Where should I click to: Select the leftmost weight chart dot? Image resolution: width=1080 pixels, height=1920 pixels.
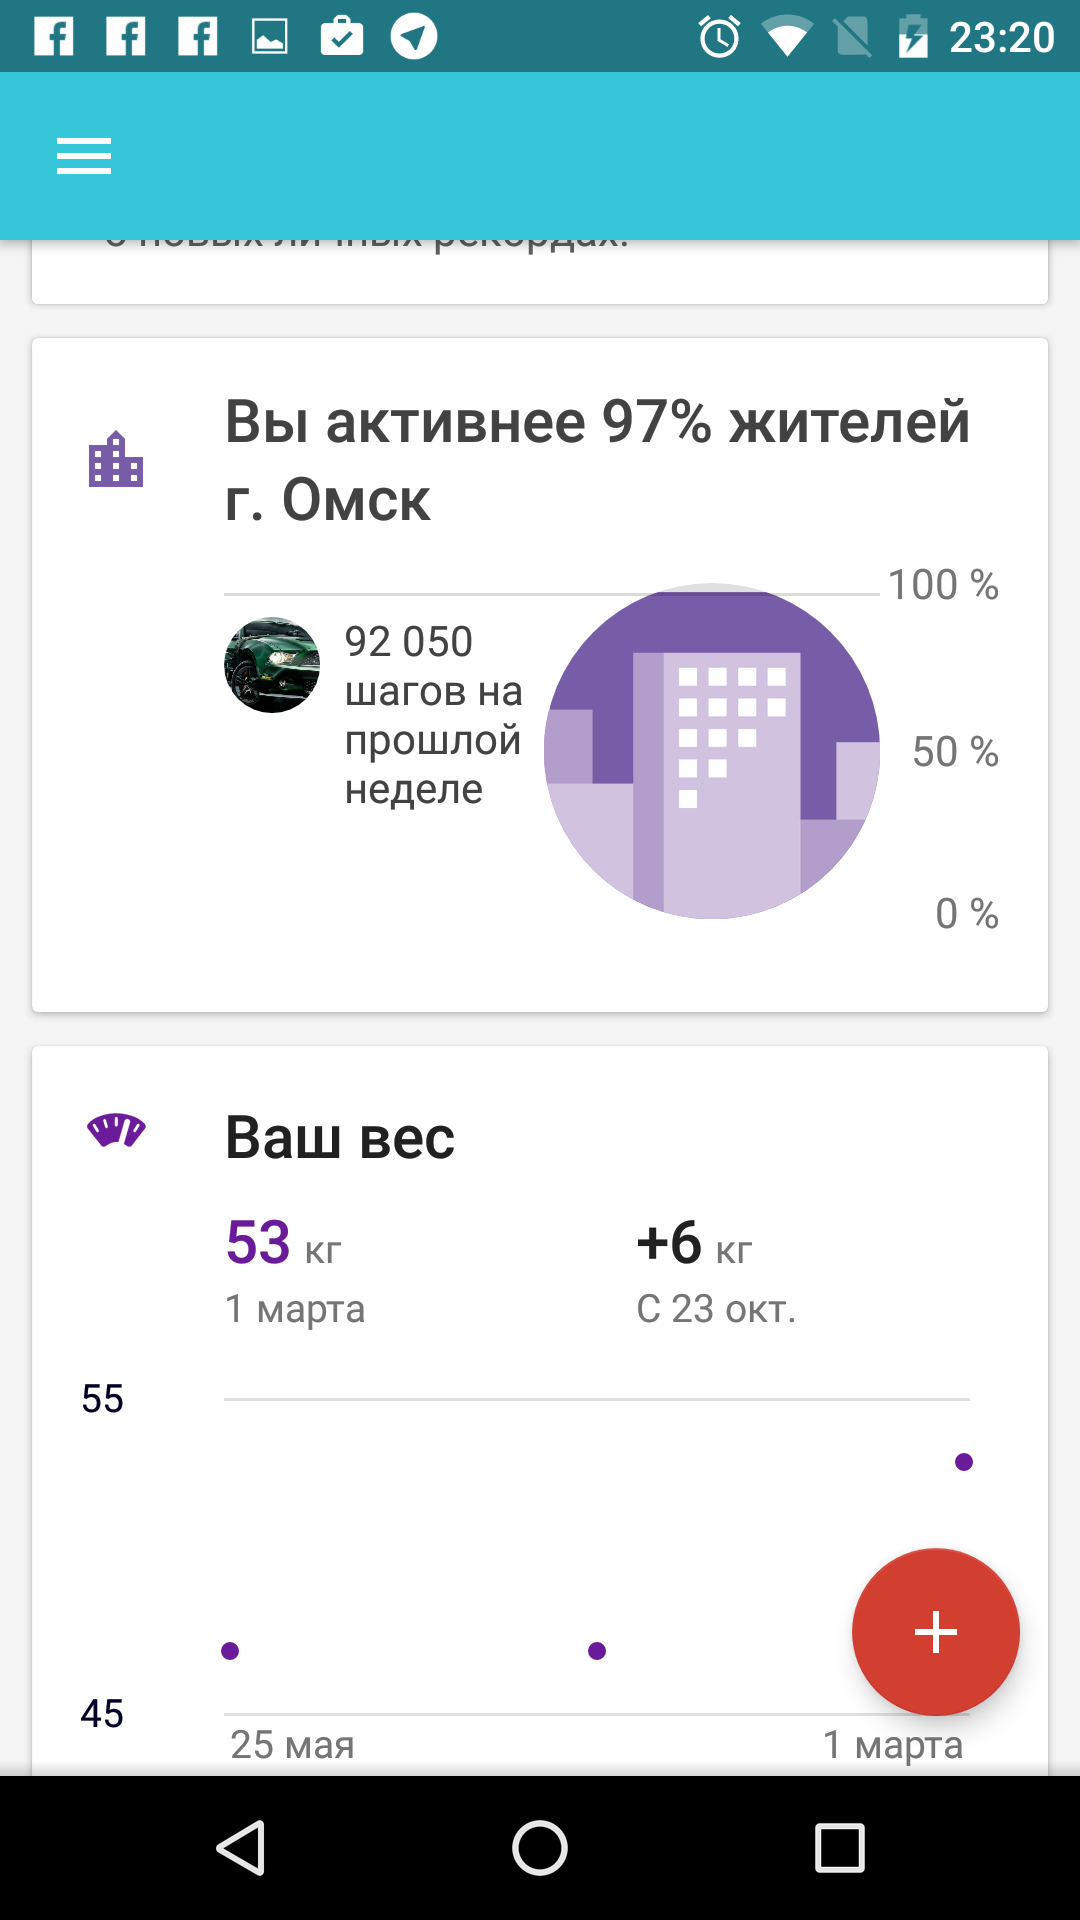(x=230, y=1650)
